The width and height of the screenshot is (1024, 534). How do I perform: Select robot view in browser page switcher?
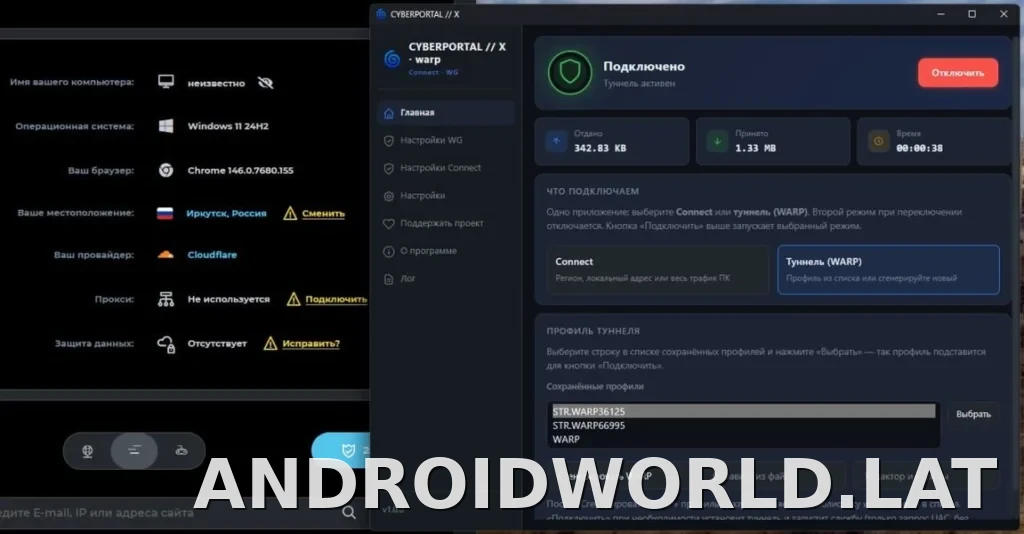[x=182, y=450]
